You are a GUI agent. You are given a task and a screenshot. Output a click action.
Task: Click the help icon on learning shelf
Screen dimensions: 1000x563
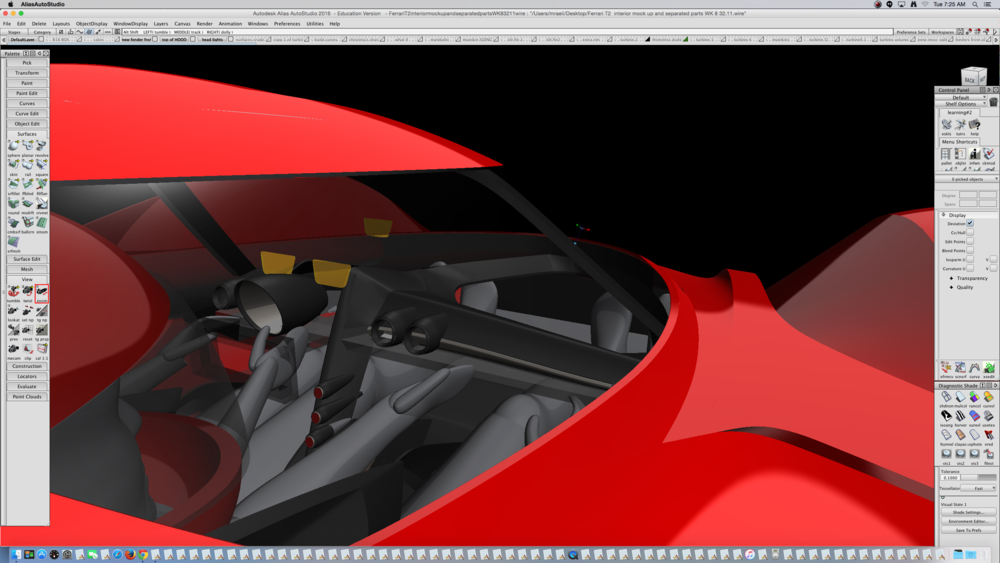coord(974,126)
